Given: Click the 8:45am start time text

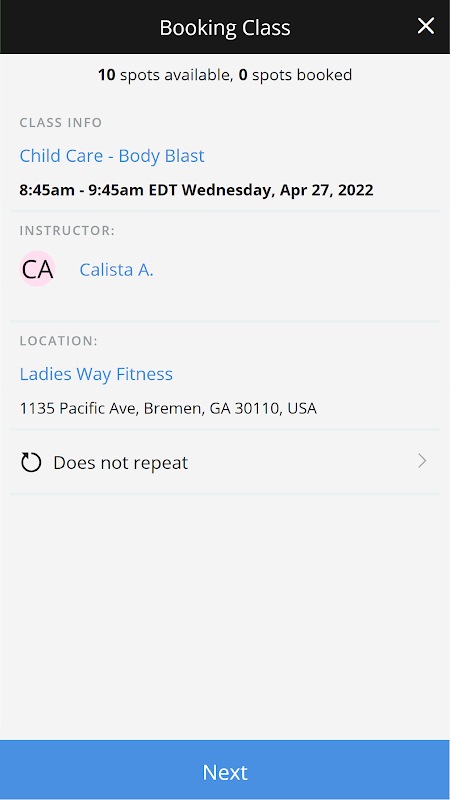Looking at the screenshot, I should click(x=44, y=190).
